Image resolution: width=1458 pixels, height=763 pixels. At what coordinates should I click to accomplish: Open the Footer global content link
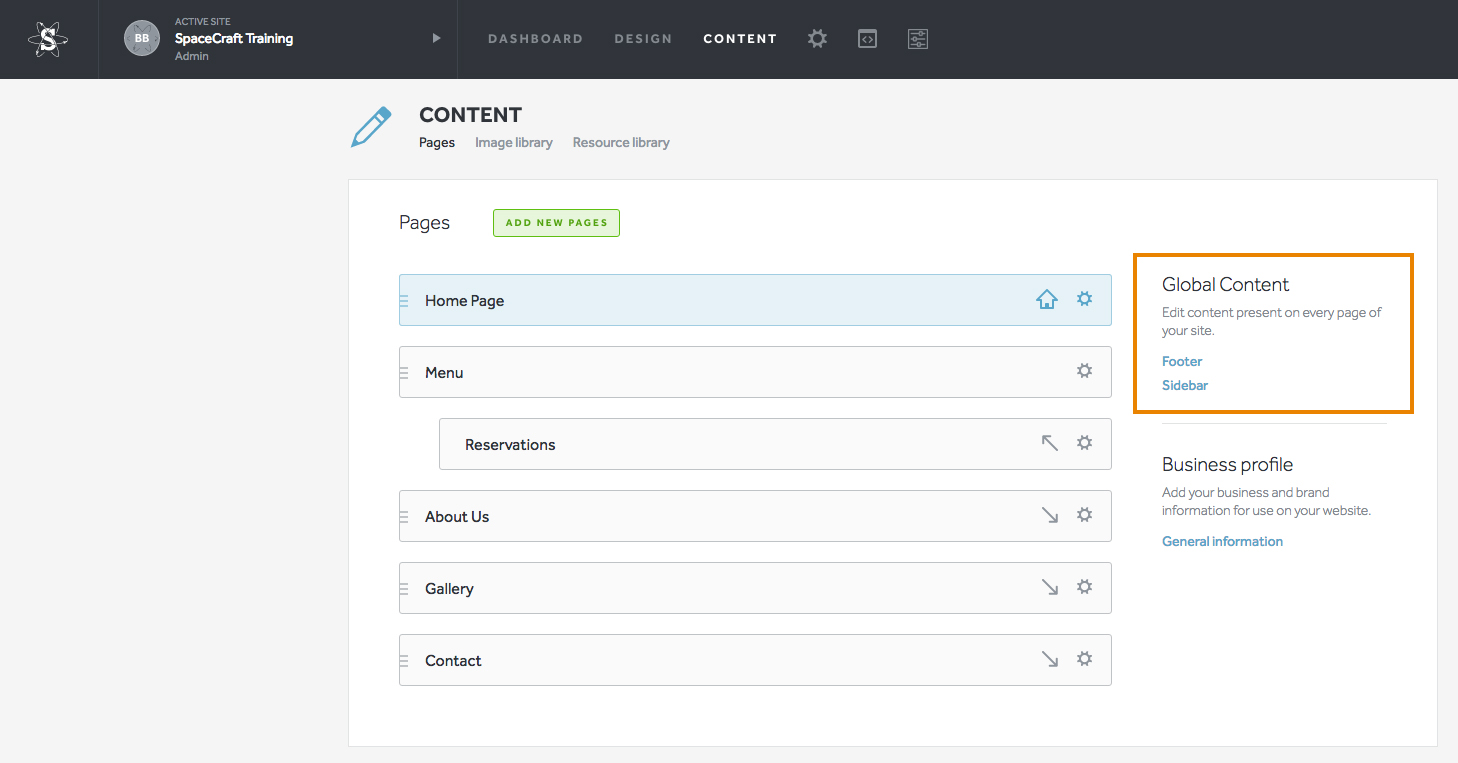point(1182,361)
